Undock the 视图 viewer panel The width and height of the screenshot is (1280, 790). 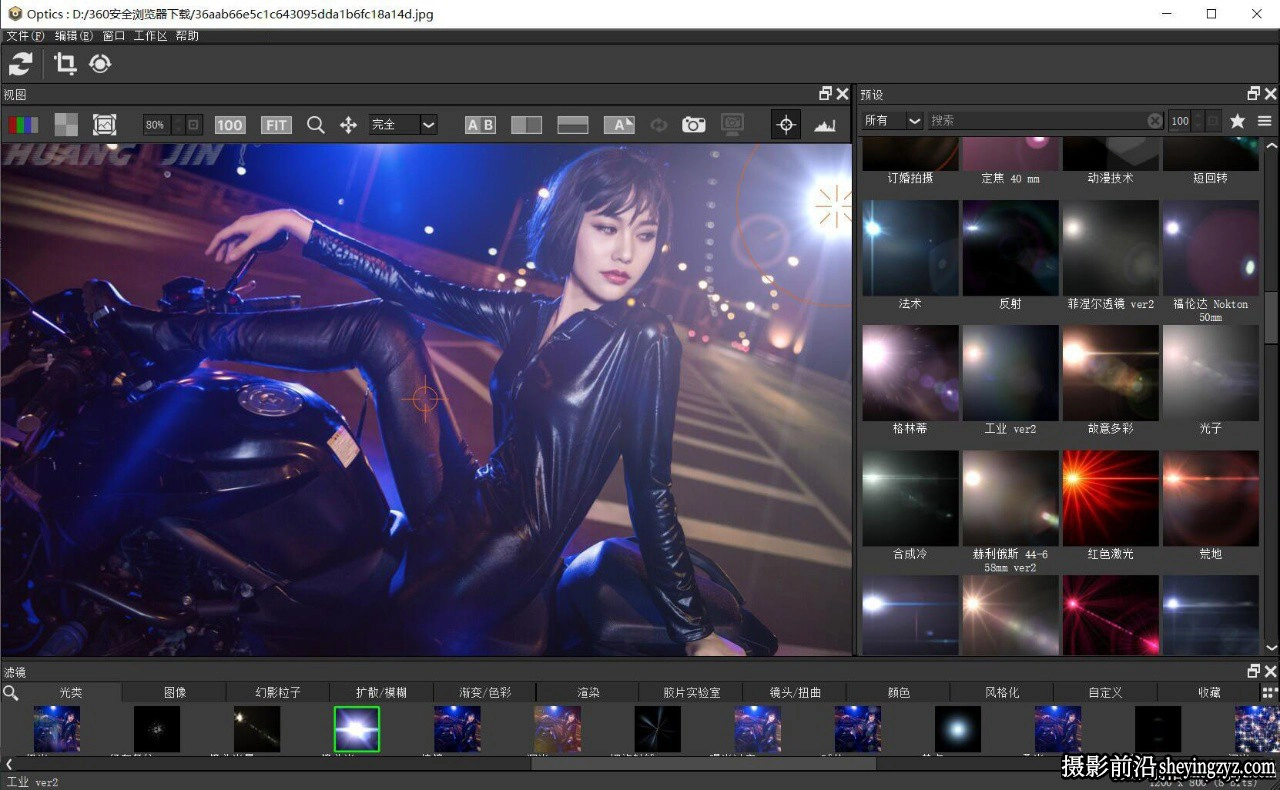pyautogui.click(x=825, y=94)
